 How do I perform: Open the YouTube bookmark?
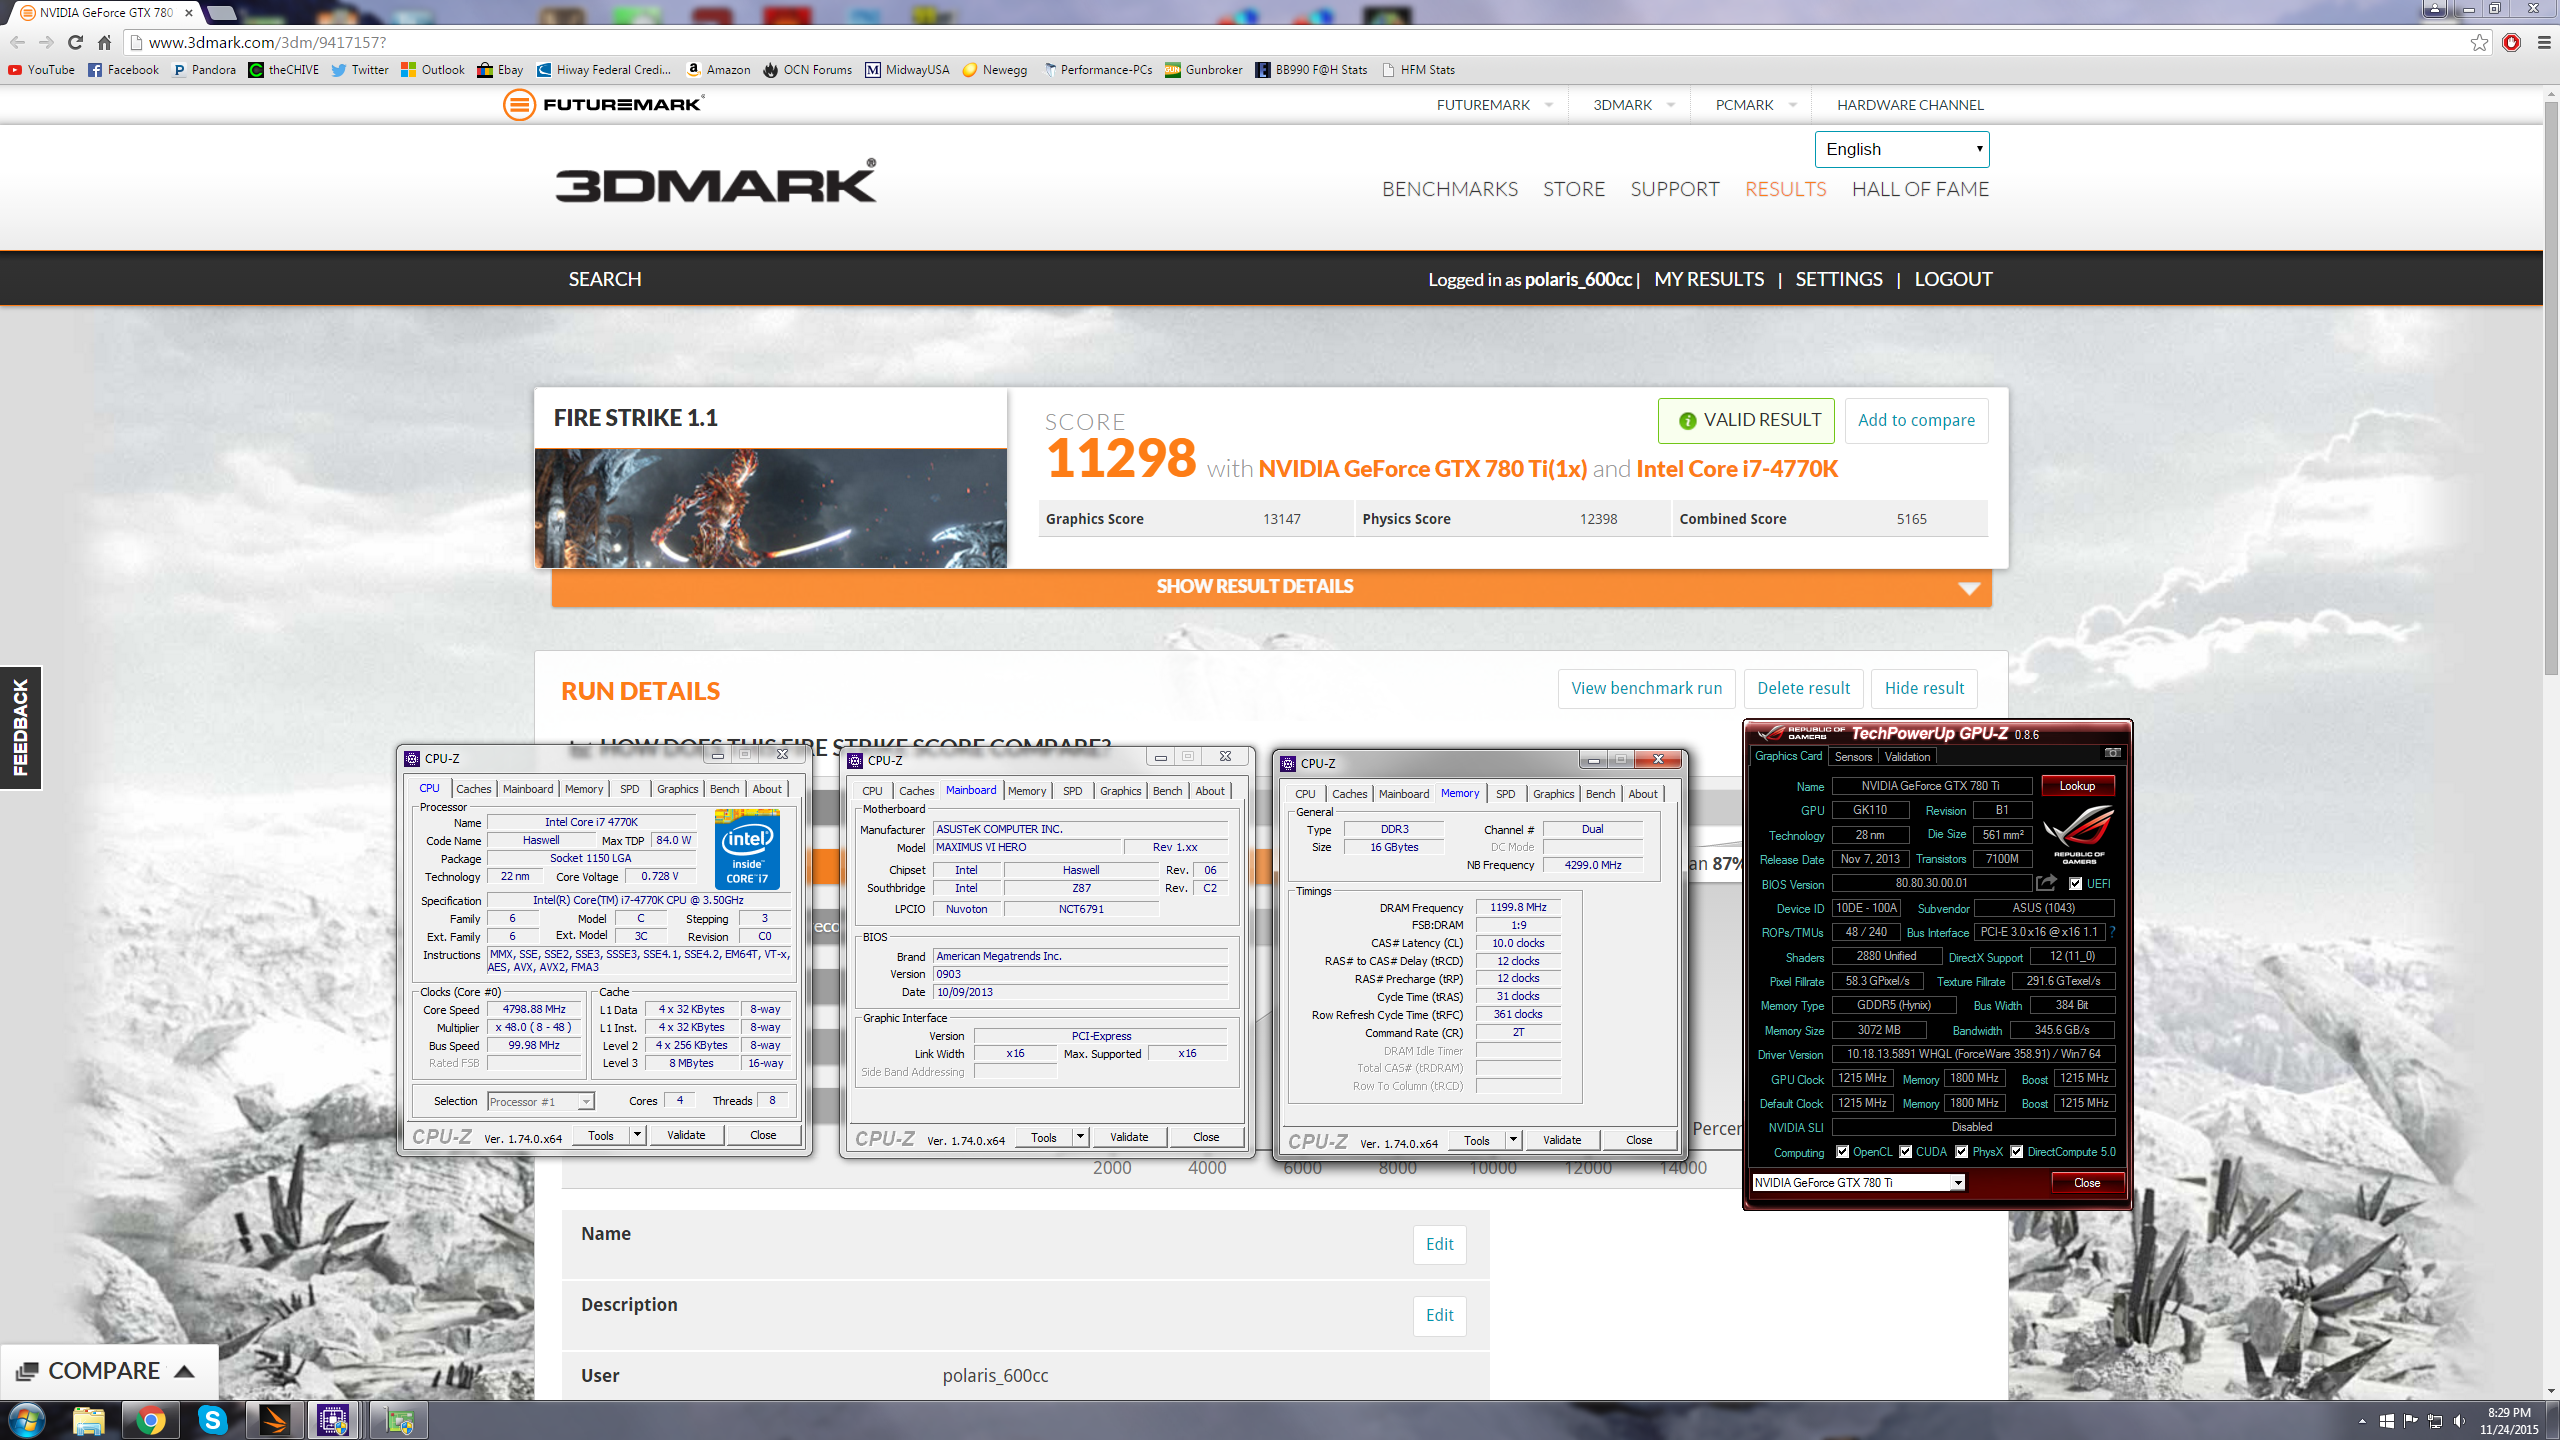pos(41,70)
